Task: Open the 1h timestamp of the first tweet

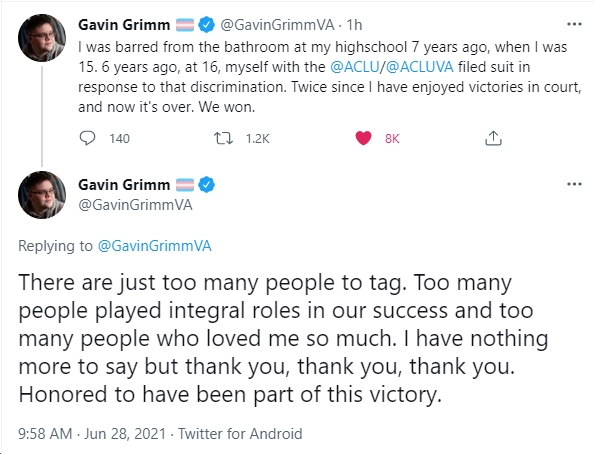Action: tap(355, 25)
